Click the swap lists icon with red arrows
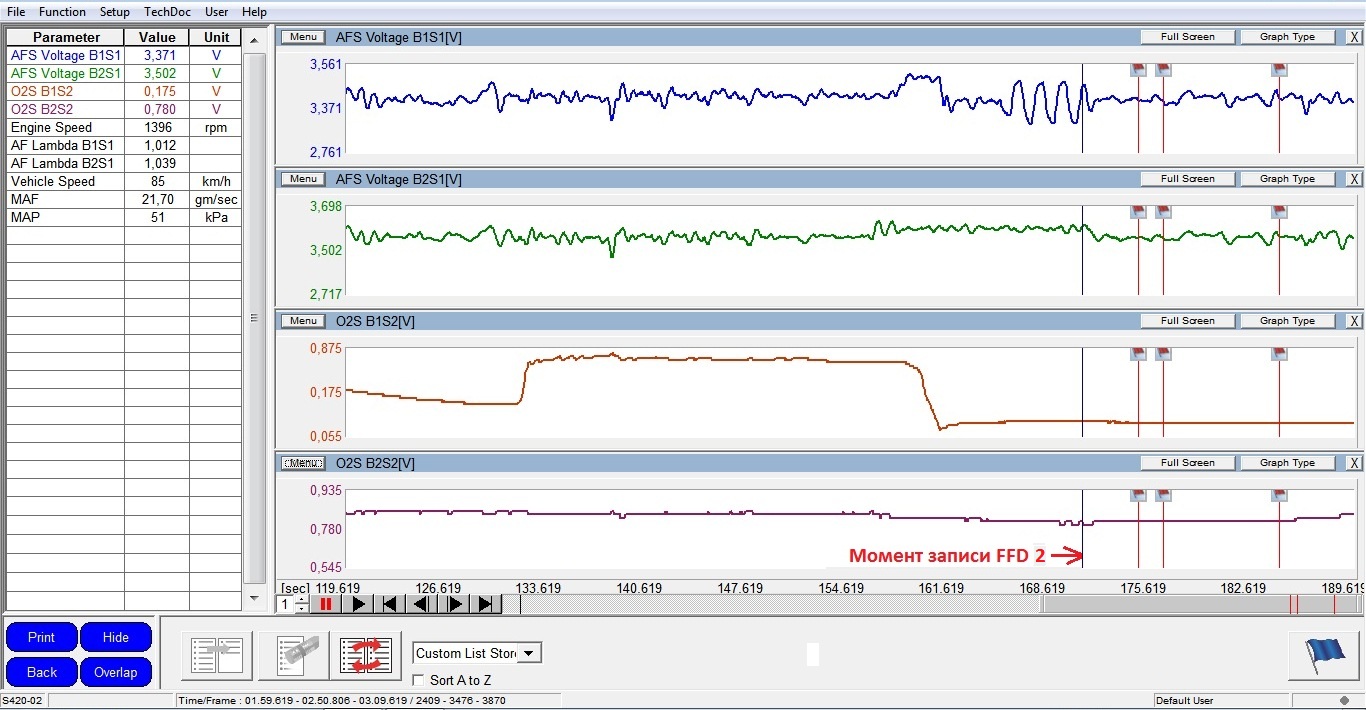 click(365, 655)
